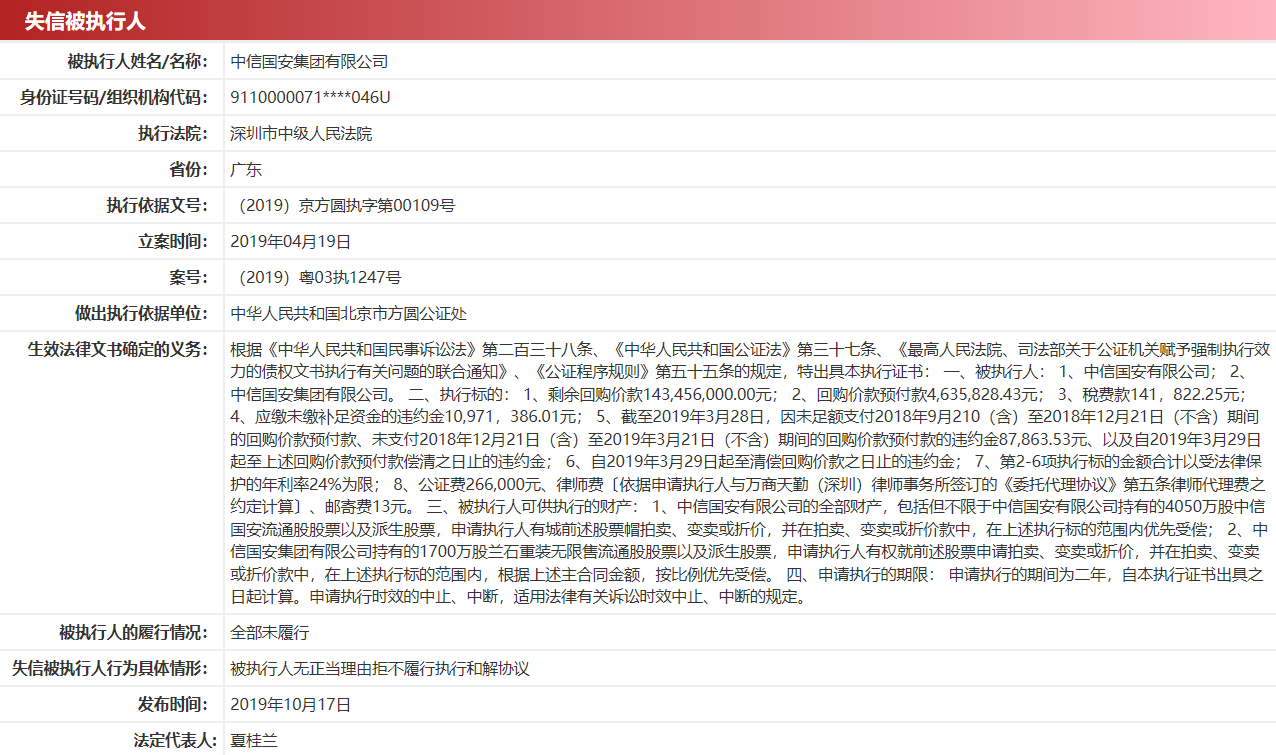Click 中华人民共和国北京市方圆公证处 value
The width and height of the screenshot is (1276, 755).
click(x=348, y=313)
